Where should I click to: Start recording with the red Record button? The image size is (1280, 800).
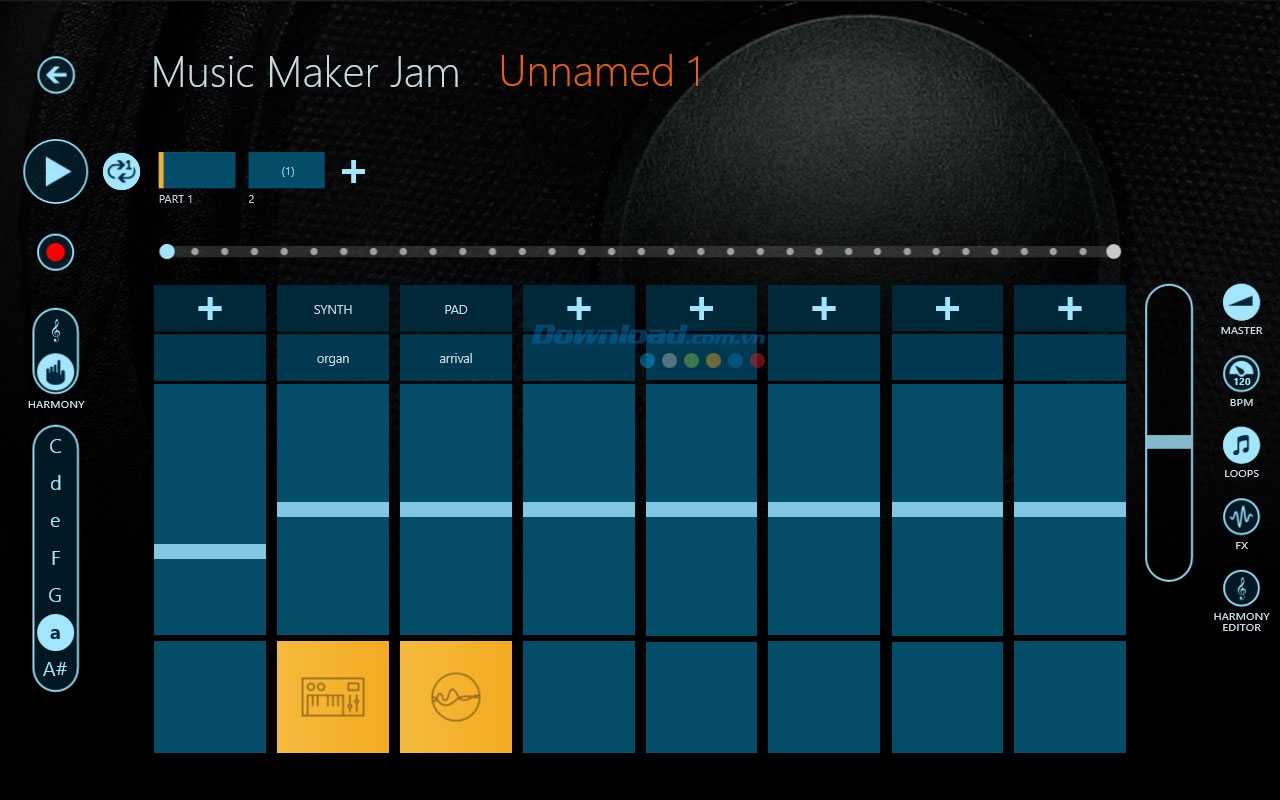56,252
